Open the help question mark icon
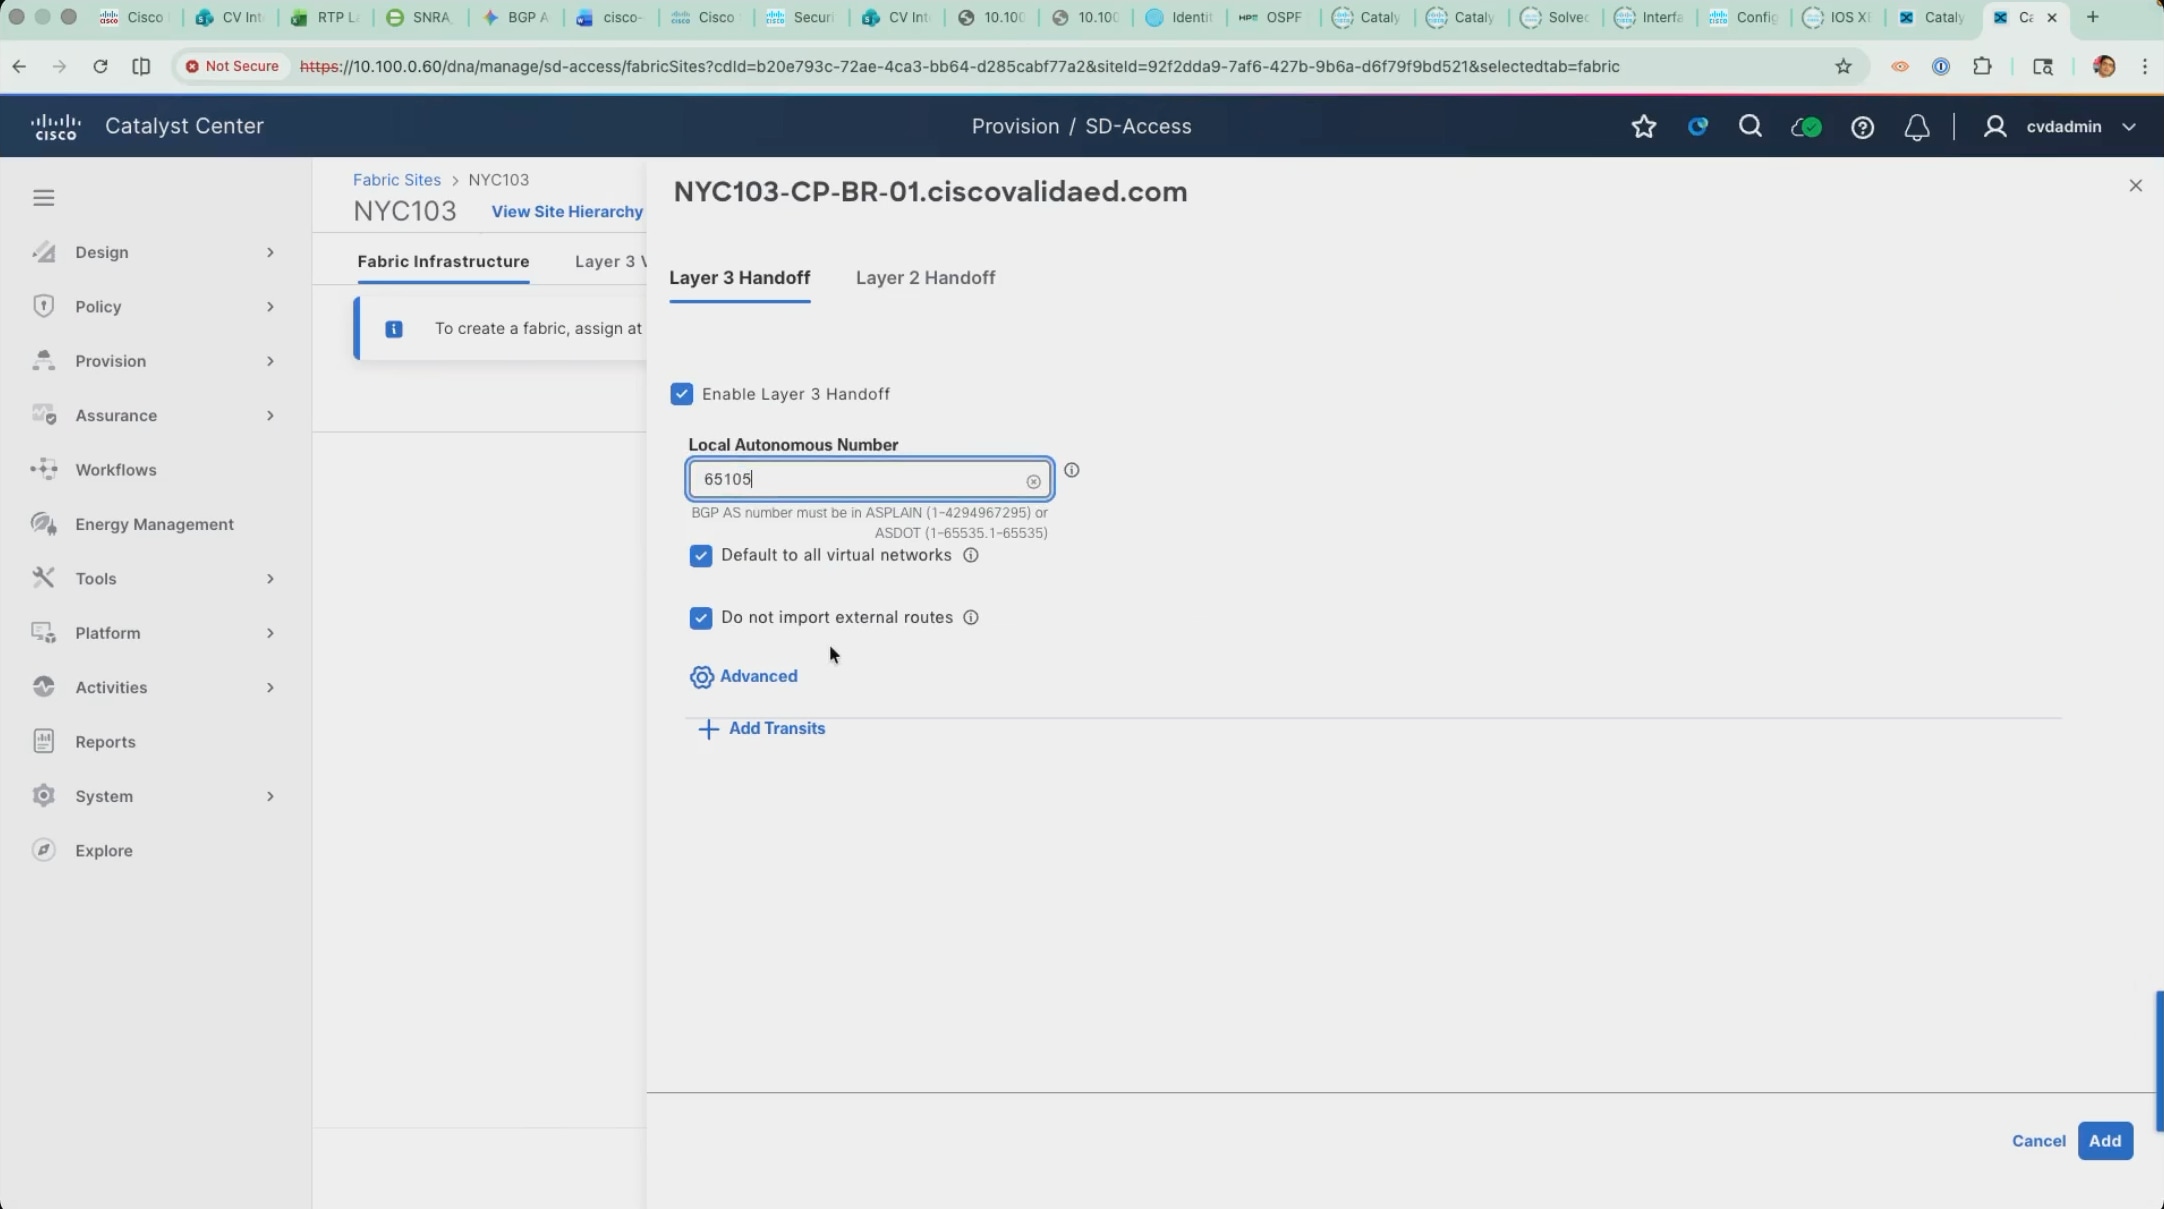The width and height of the screenshot is (2164, 1209). pos(1862,127)
